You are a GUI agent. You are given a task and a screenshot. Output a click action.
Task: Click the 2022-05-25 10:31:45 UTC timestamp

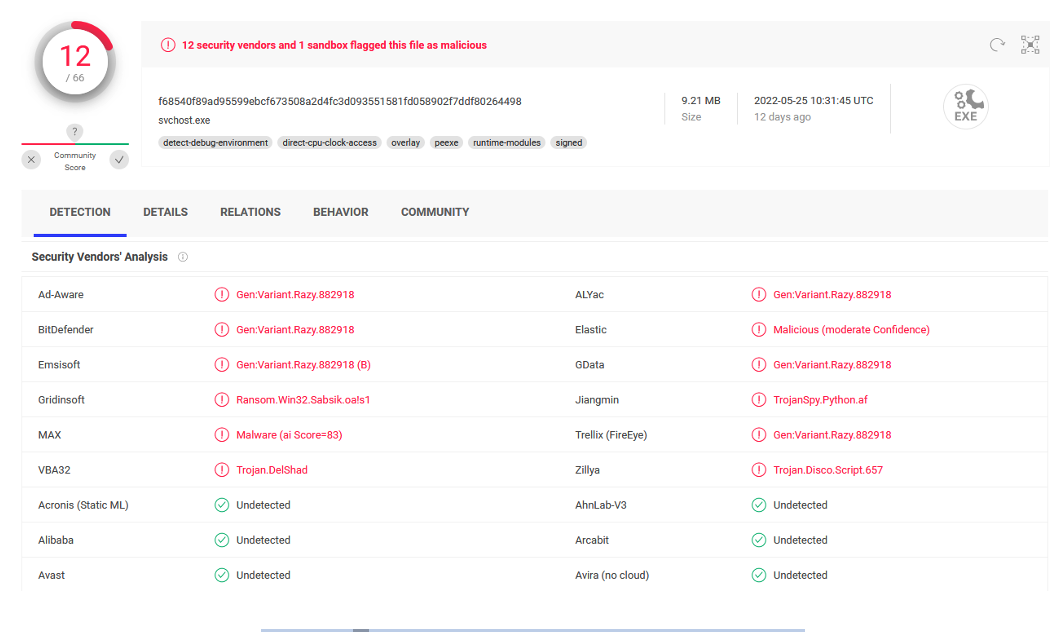[814, 100]
